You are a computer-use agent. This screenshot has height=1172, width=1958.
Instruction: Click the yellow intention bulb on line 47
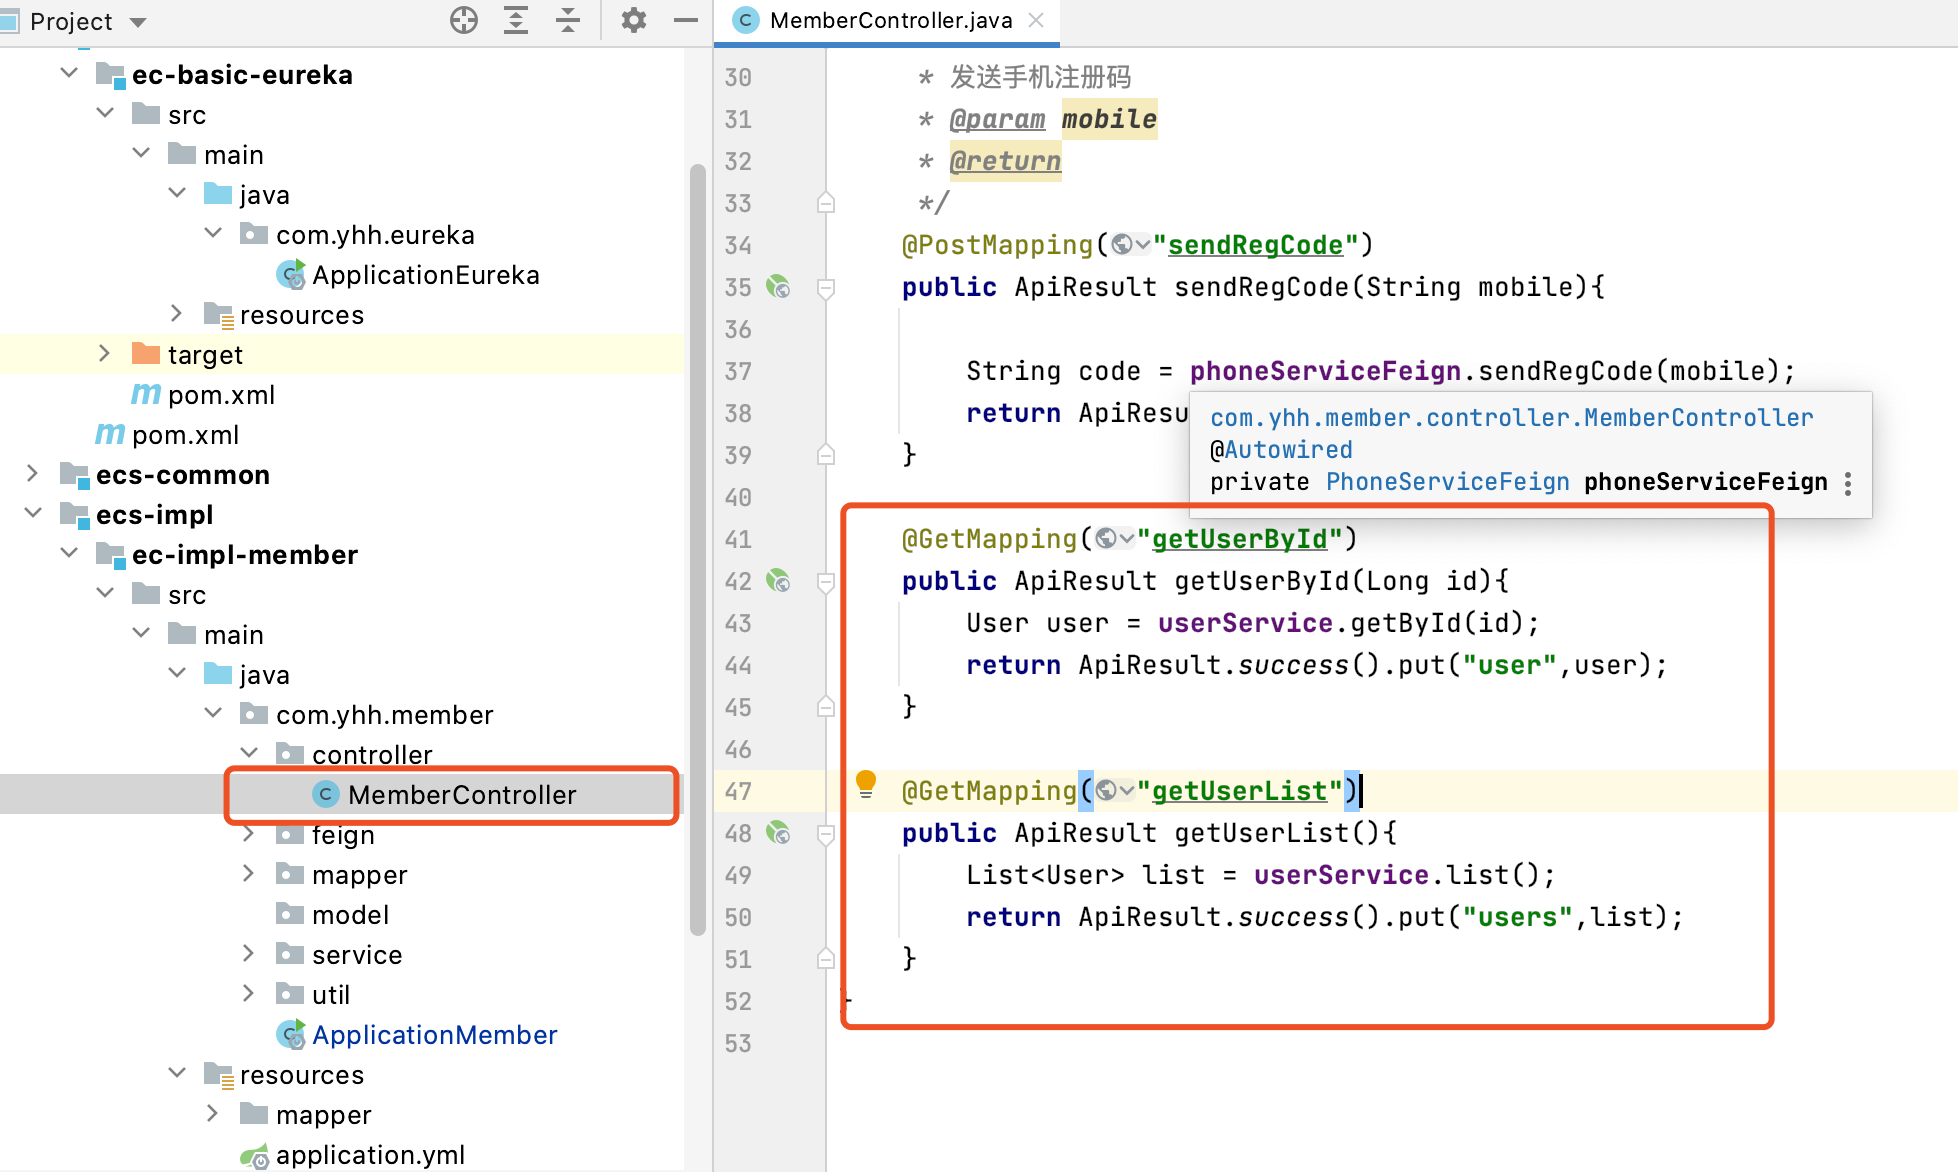point(866,783)
